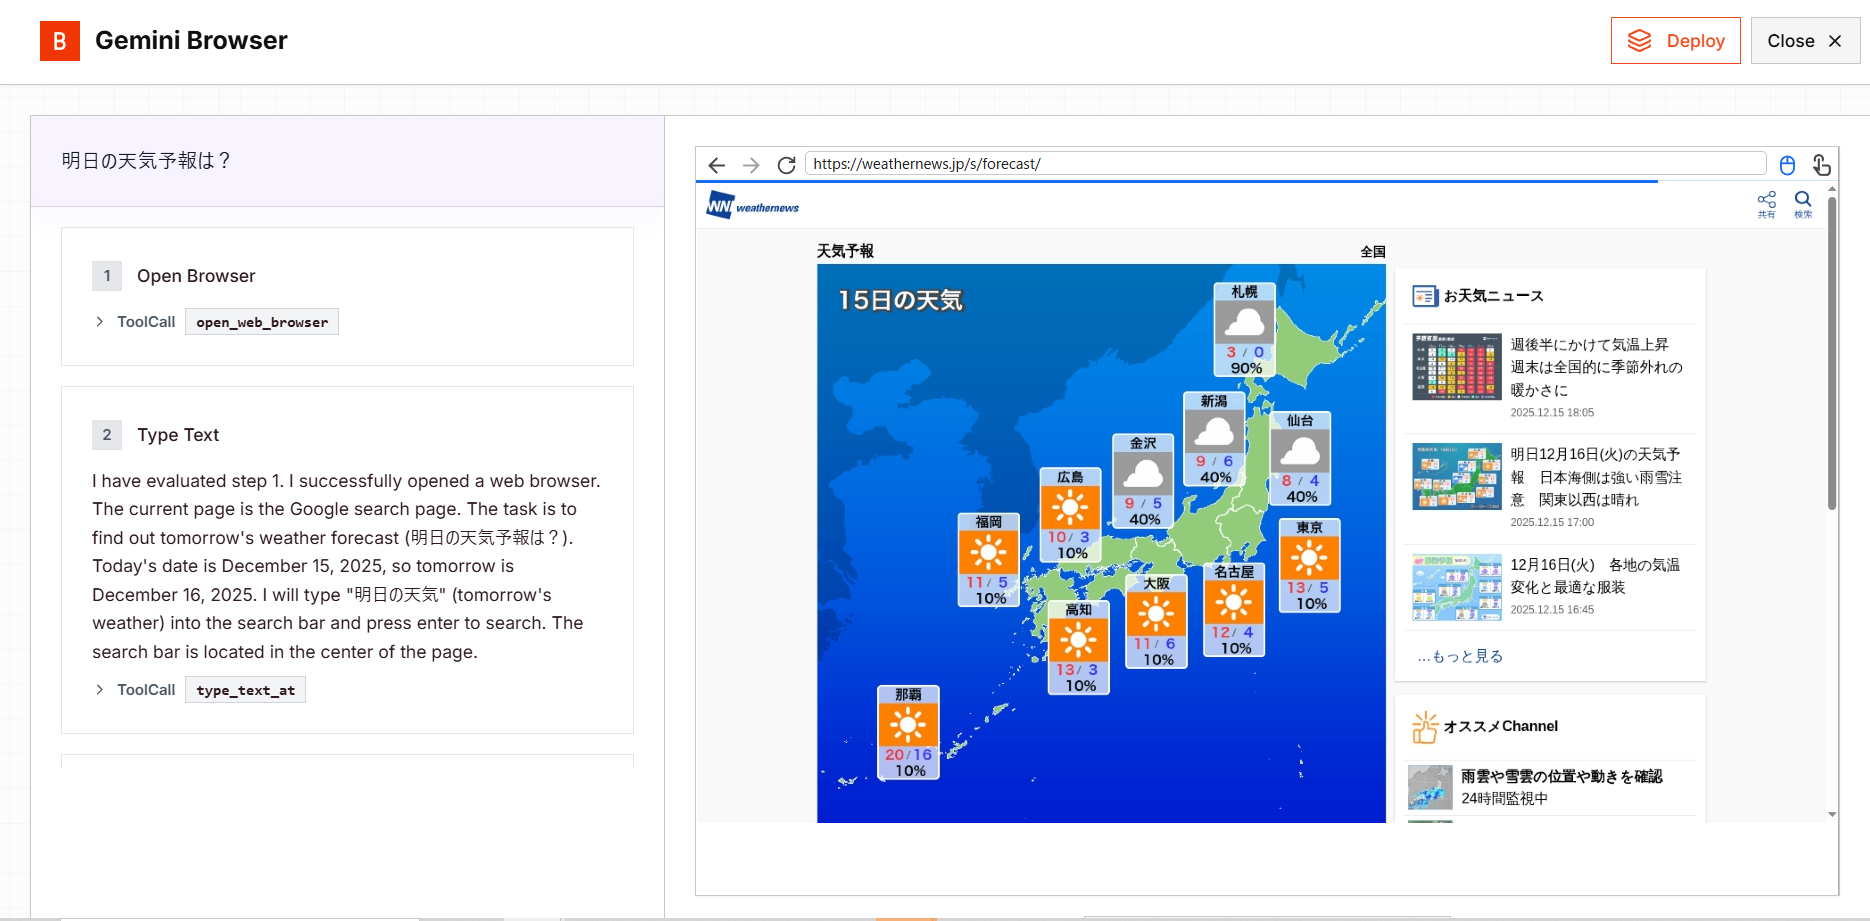Screen dimensions: 1870x921
Task: Select the open_web_browser code chip
Action: tap(261, 321)
